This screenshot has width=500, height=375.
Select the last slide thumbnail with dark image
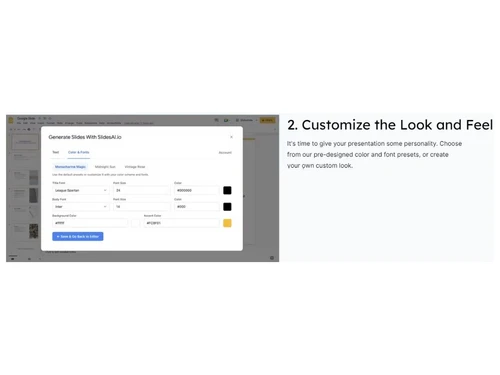pos(26,231)
